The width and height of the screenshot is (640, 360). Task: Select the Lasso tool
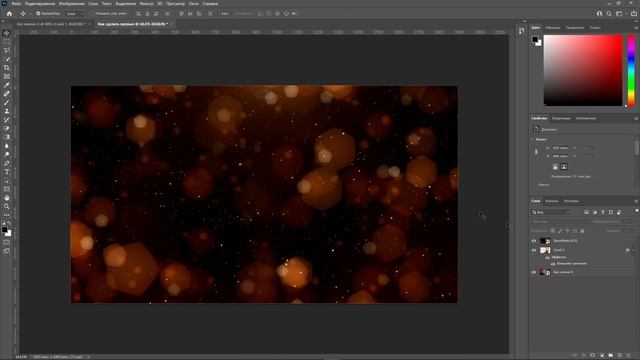(7, 50)
